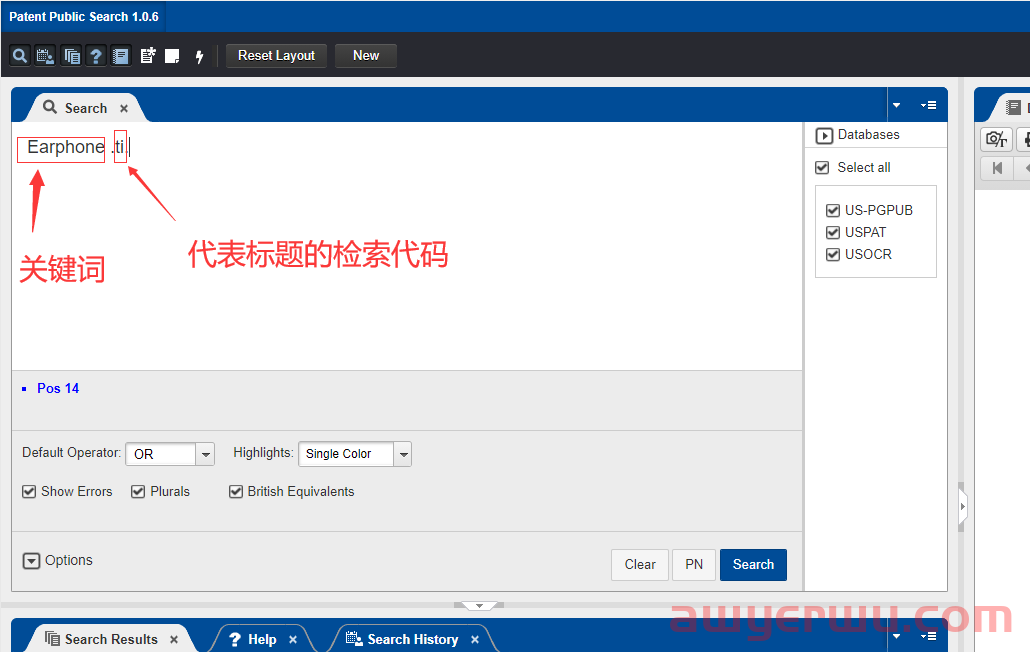Viewport: 1030px width, 652px height.
Task: Click the camera text snapshot icon
Action: 996,139
